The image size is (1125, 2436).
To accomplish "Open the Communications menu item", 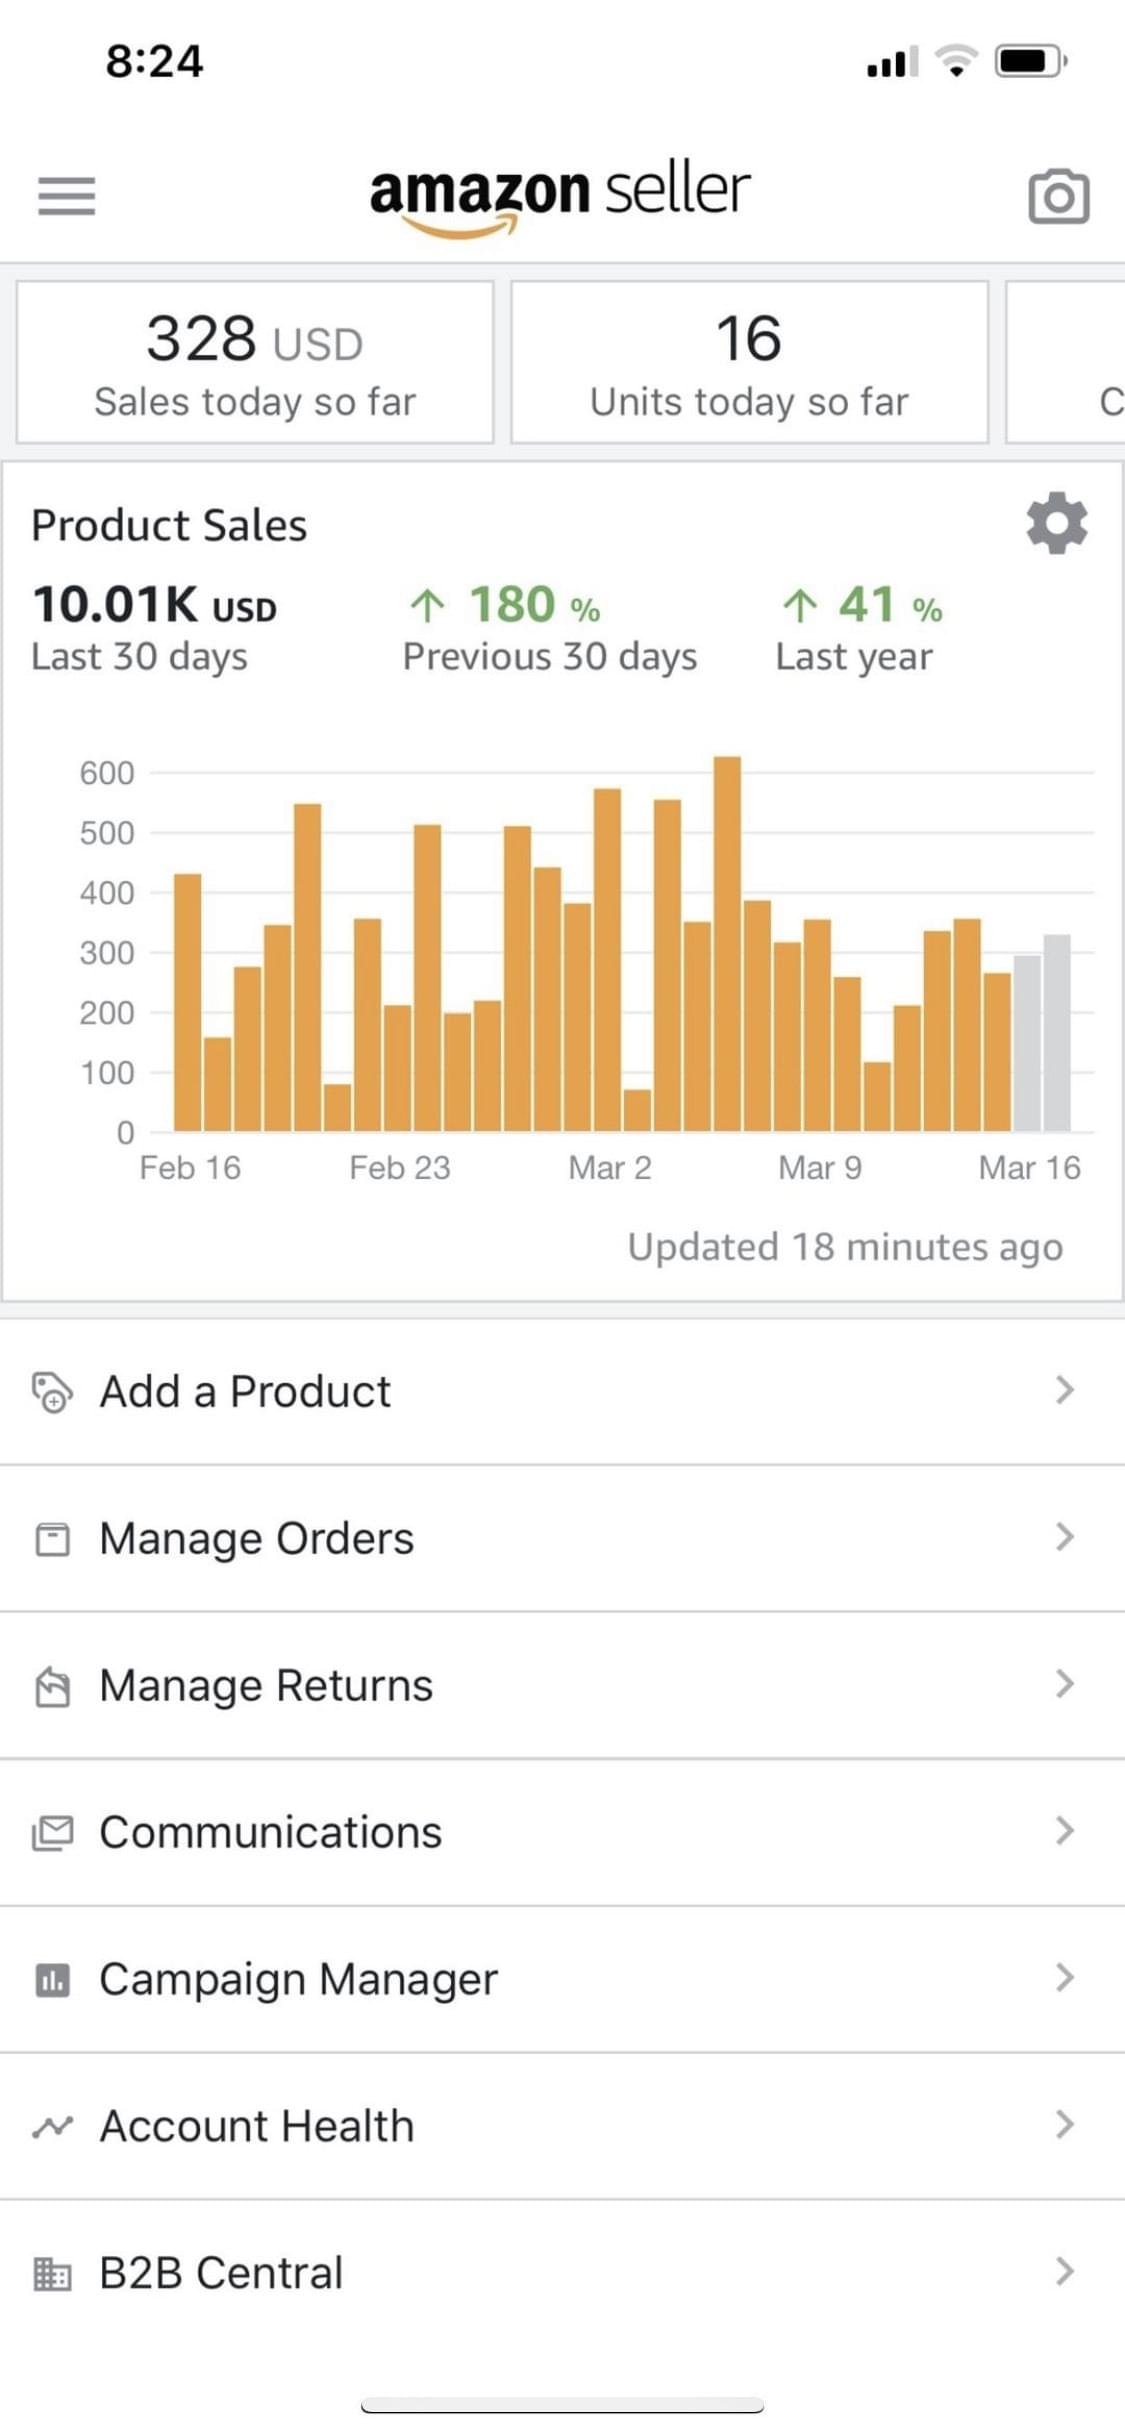I will tap(270, 1832).
